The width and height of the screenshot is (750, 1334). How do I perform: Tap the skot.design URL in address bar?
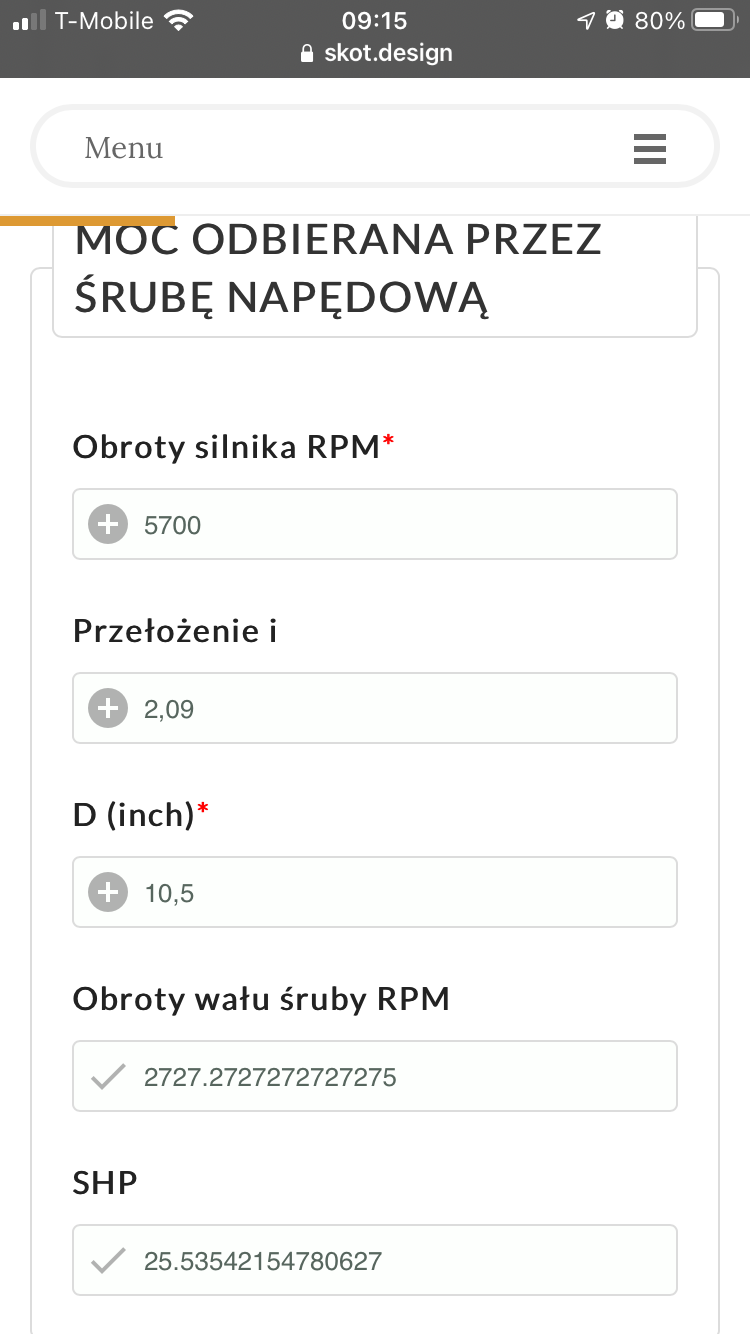388,53
